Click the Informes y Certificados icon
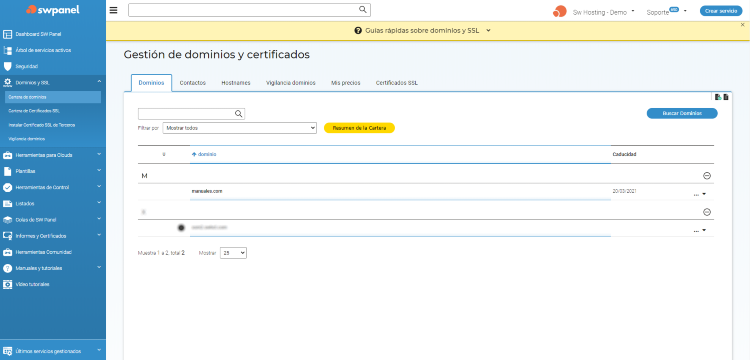 point(7,236)
